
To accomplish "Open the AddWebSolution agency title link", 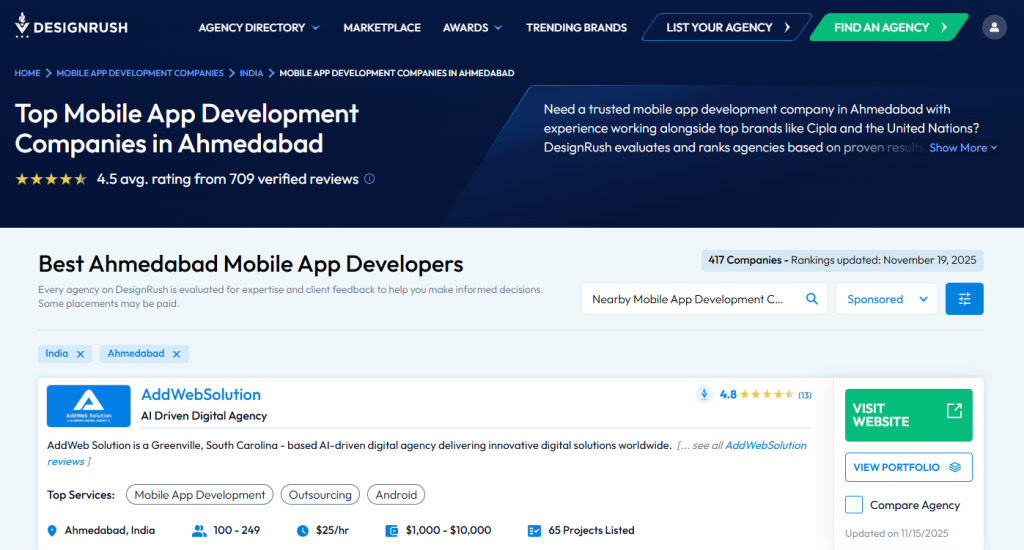I will (x=200, y=395).
